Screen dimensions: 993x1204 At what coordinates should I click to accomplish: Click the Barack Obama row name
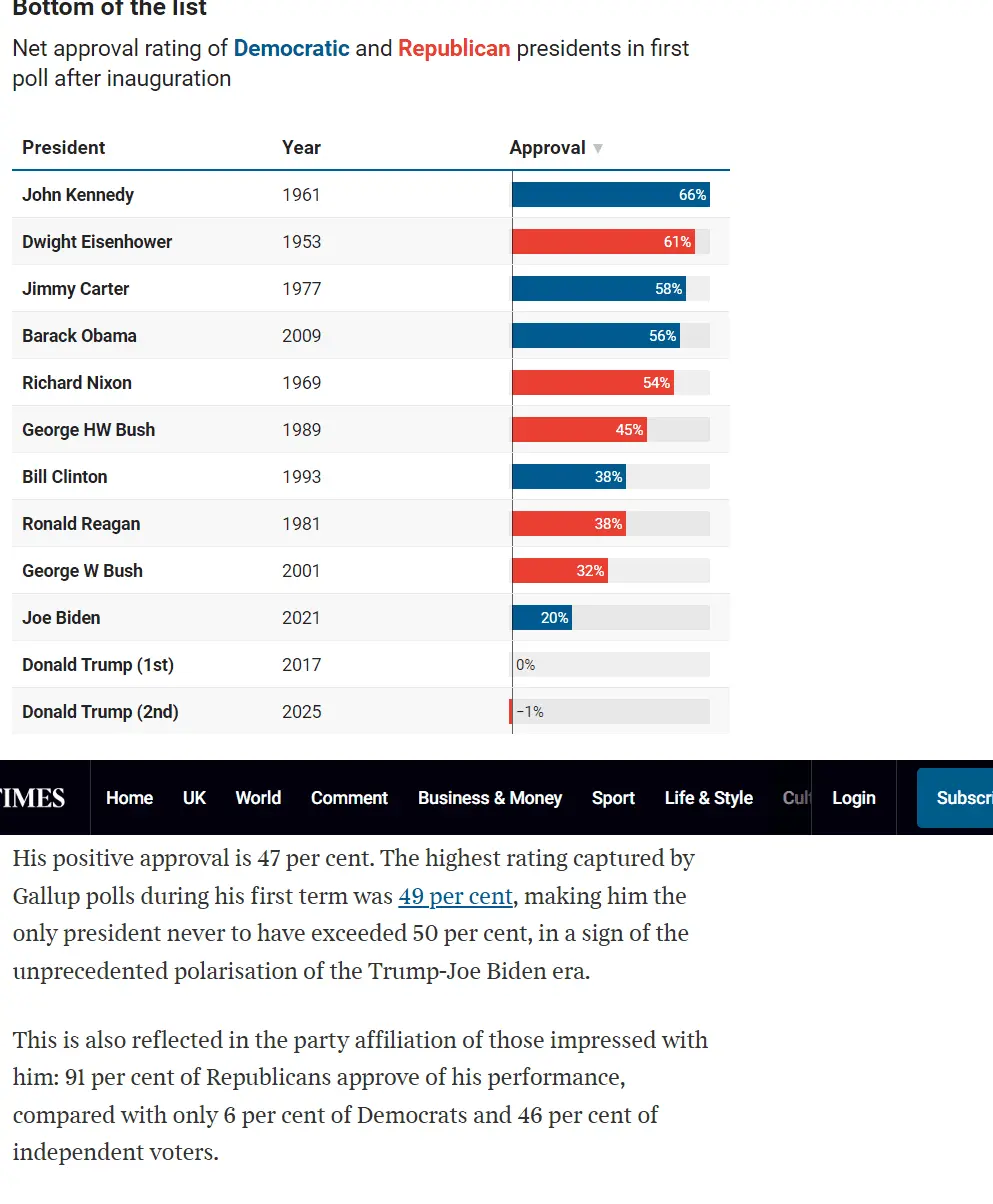[x=80, y=336]
